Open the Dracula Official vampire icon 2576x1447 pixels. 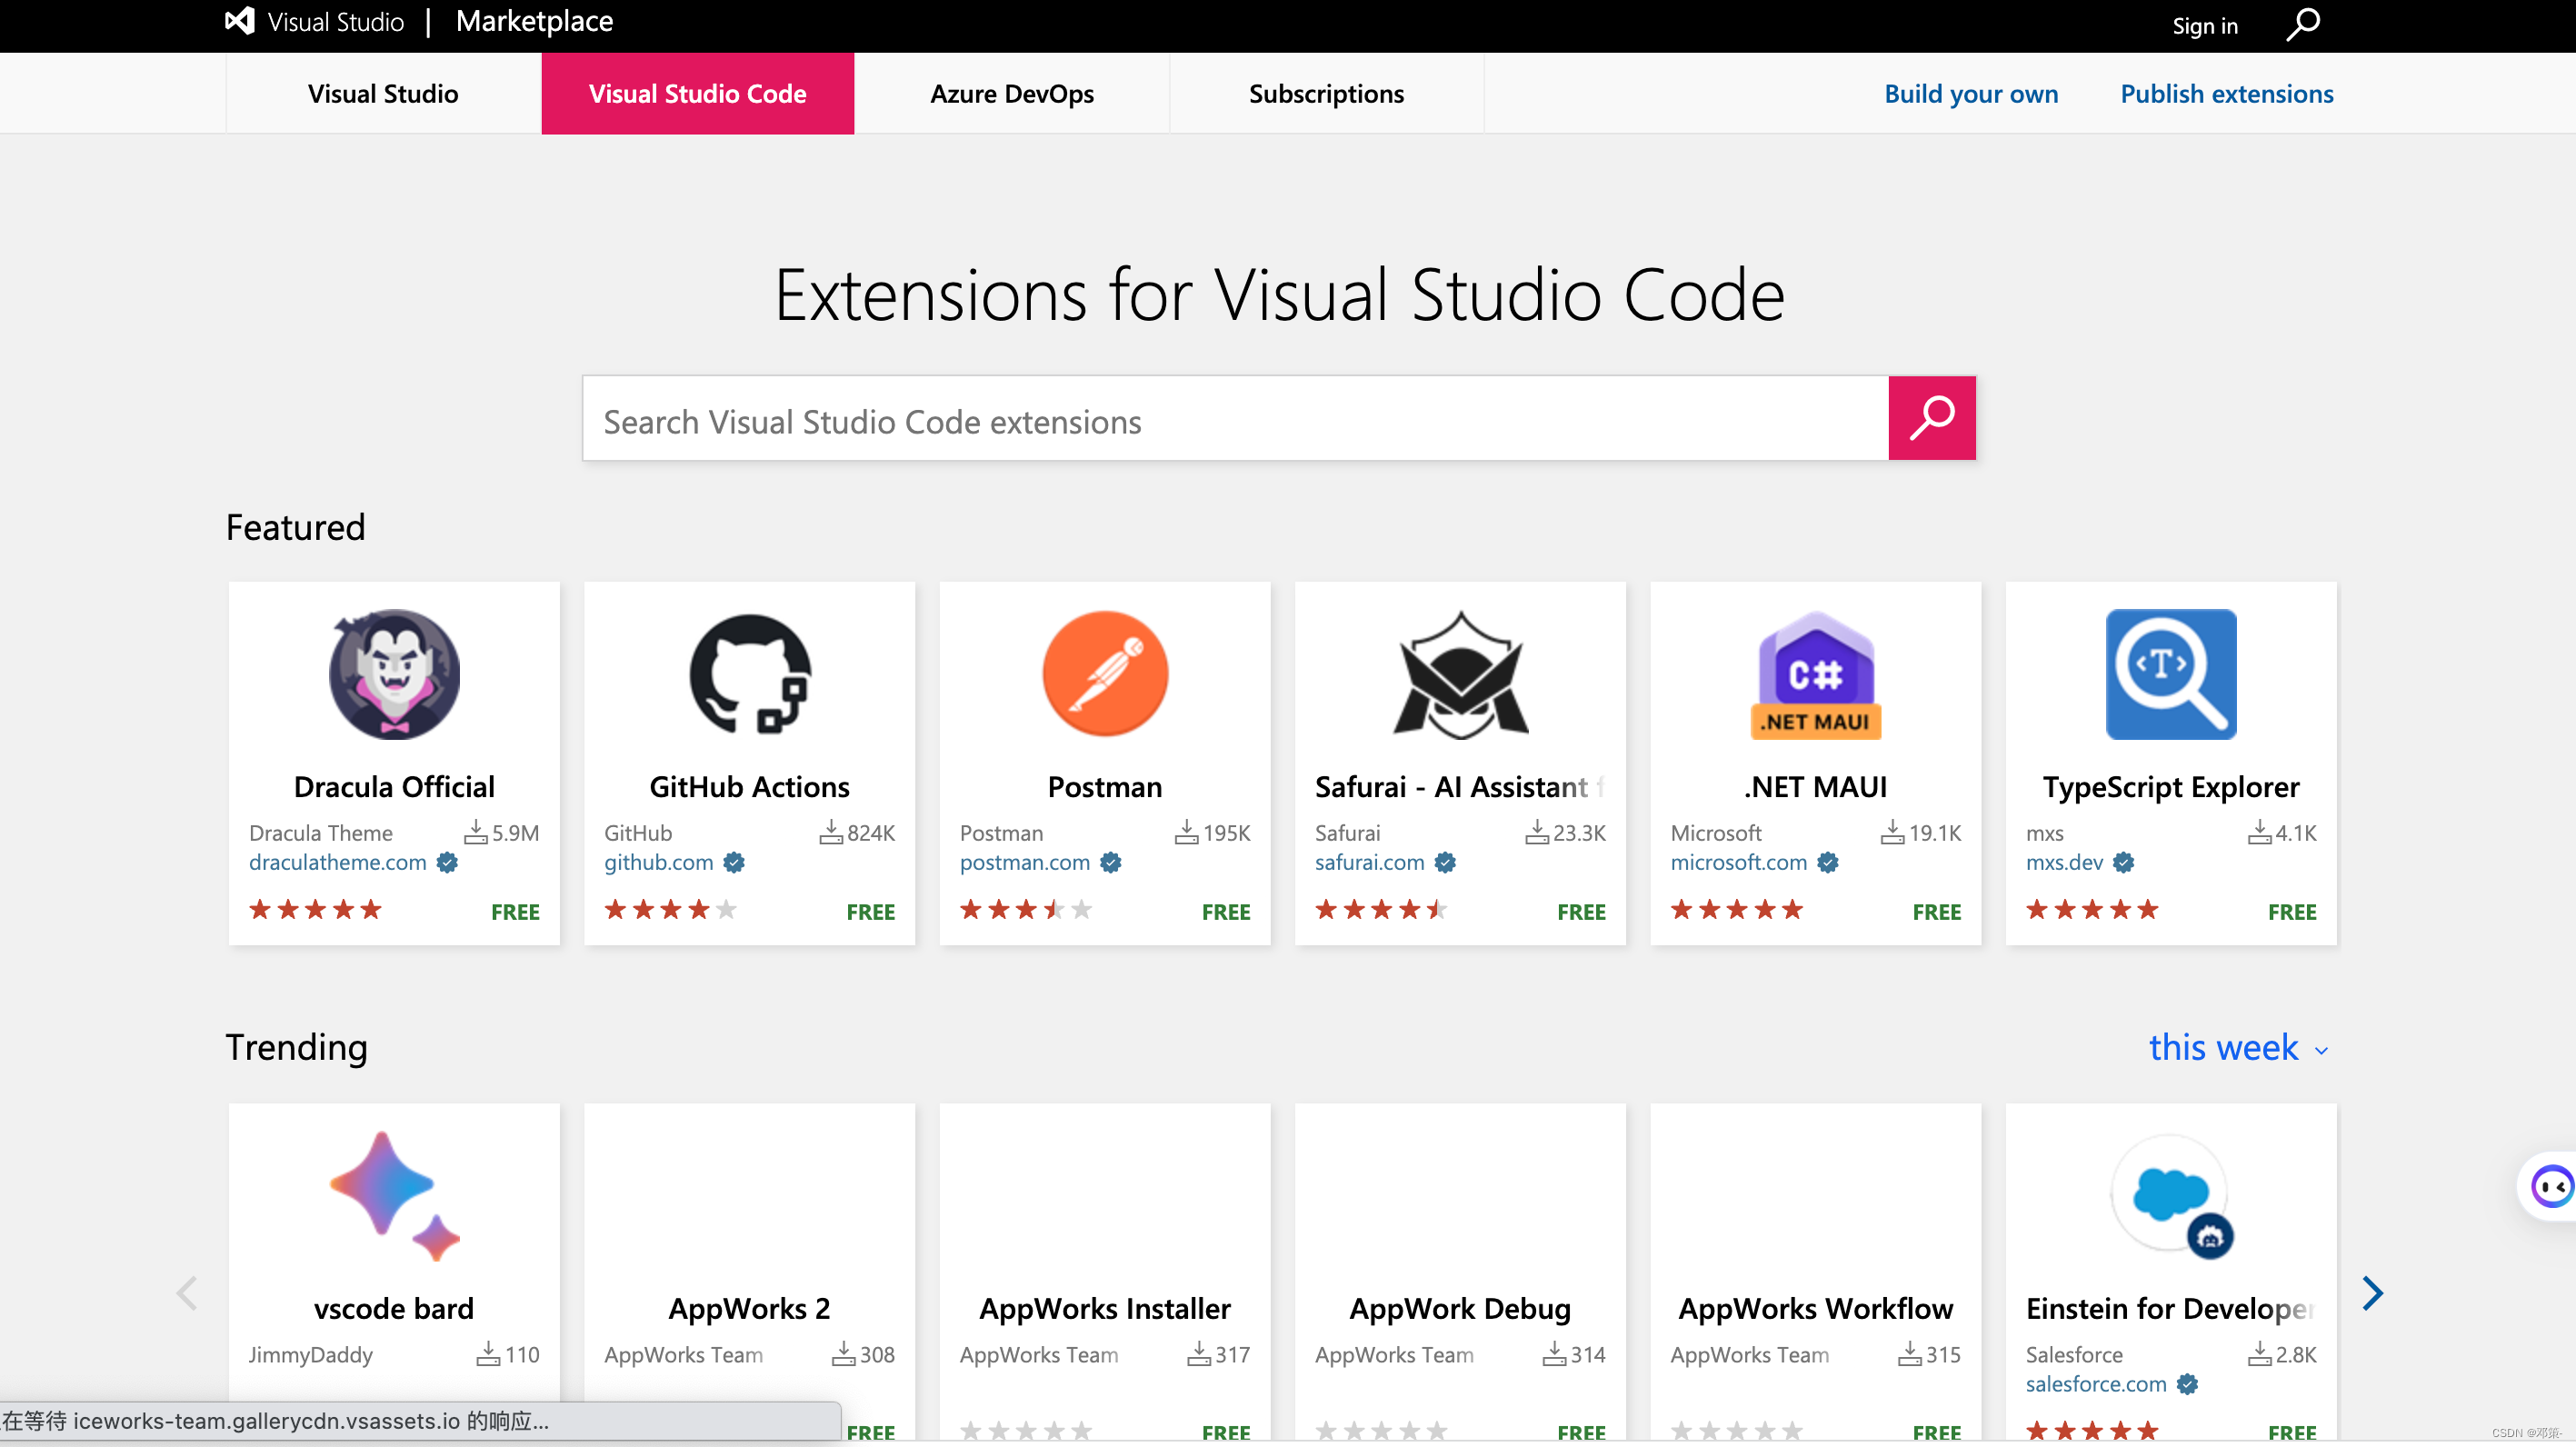pyautogui.click(x=394, y=674)
